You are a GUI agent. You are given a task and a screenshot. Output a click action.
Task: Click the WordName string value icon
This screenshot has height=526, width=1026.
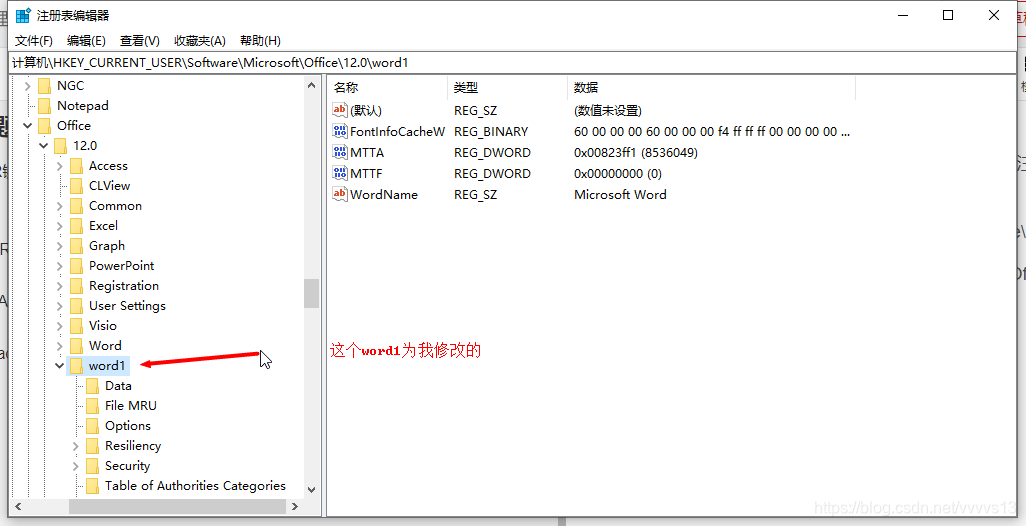click(x=340, y=194)
